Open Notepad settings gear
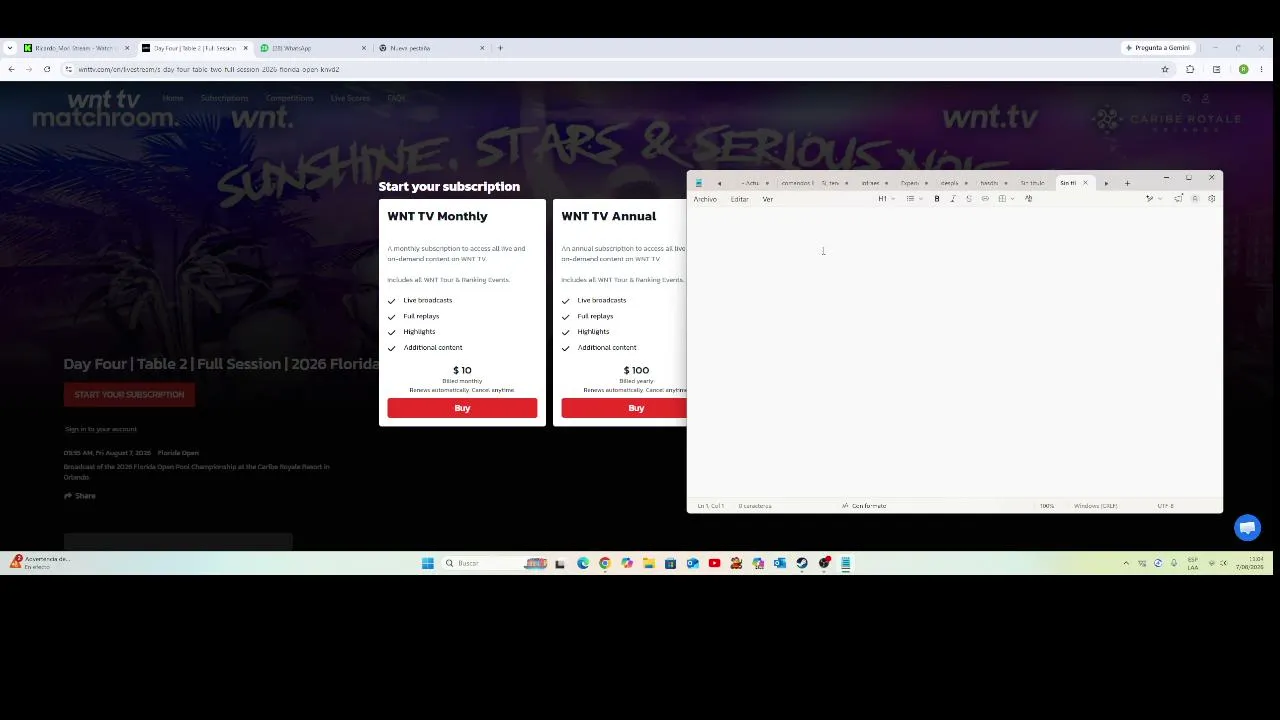 (x=1211, y=199)
